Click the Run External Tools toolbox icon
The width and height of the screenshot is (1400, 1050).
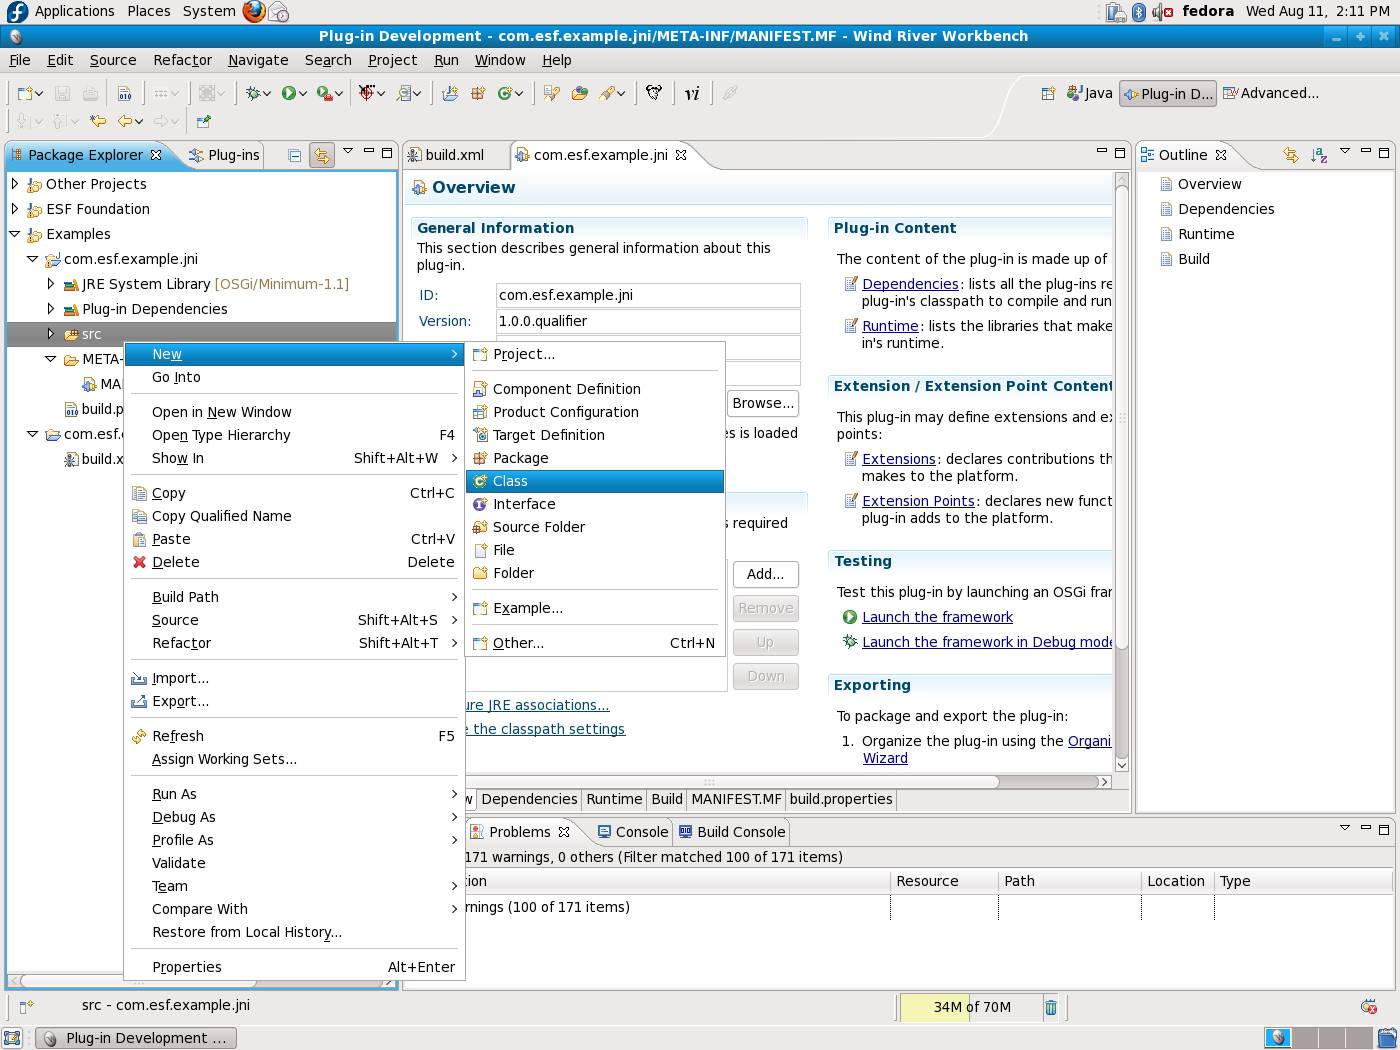pyautogui.click(x=325, y=93)
